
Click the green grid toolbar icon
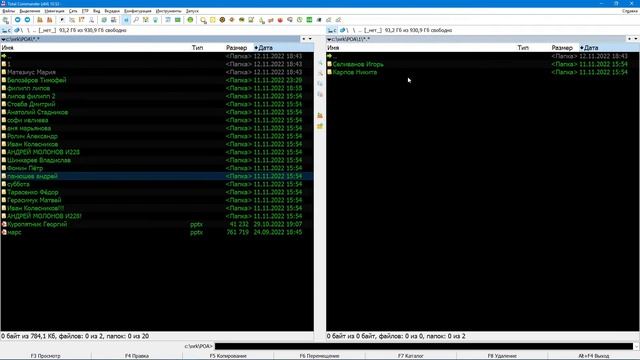[x=309, y=20]
